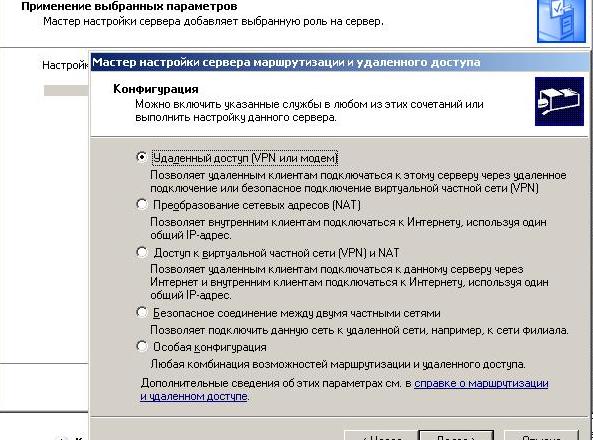This screenshot has width=593, height=440.
Task: Choose the network address translation NAT option
Action: (x=142, y=204)
